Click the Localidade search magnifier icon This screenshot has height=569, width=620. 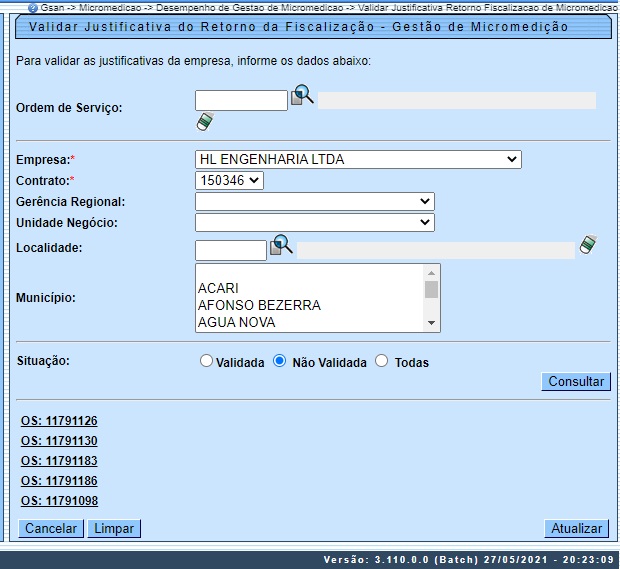pos(281,244)
